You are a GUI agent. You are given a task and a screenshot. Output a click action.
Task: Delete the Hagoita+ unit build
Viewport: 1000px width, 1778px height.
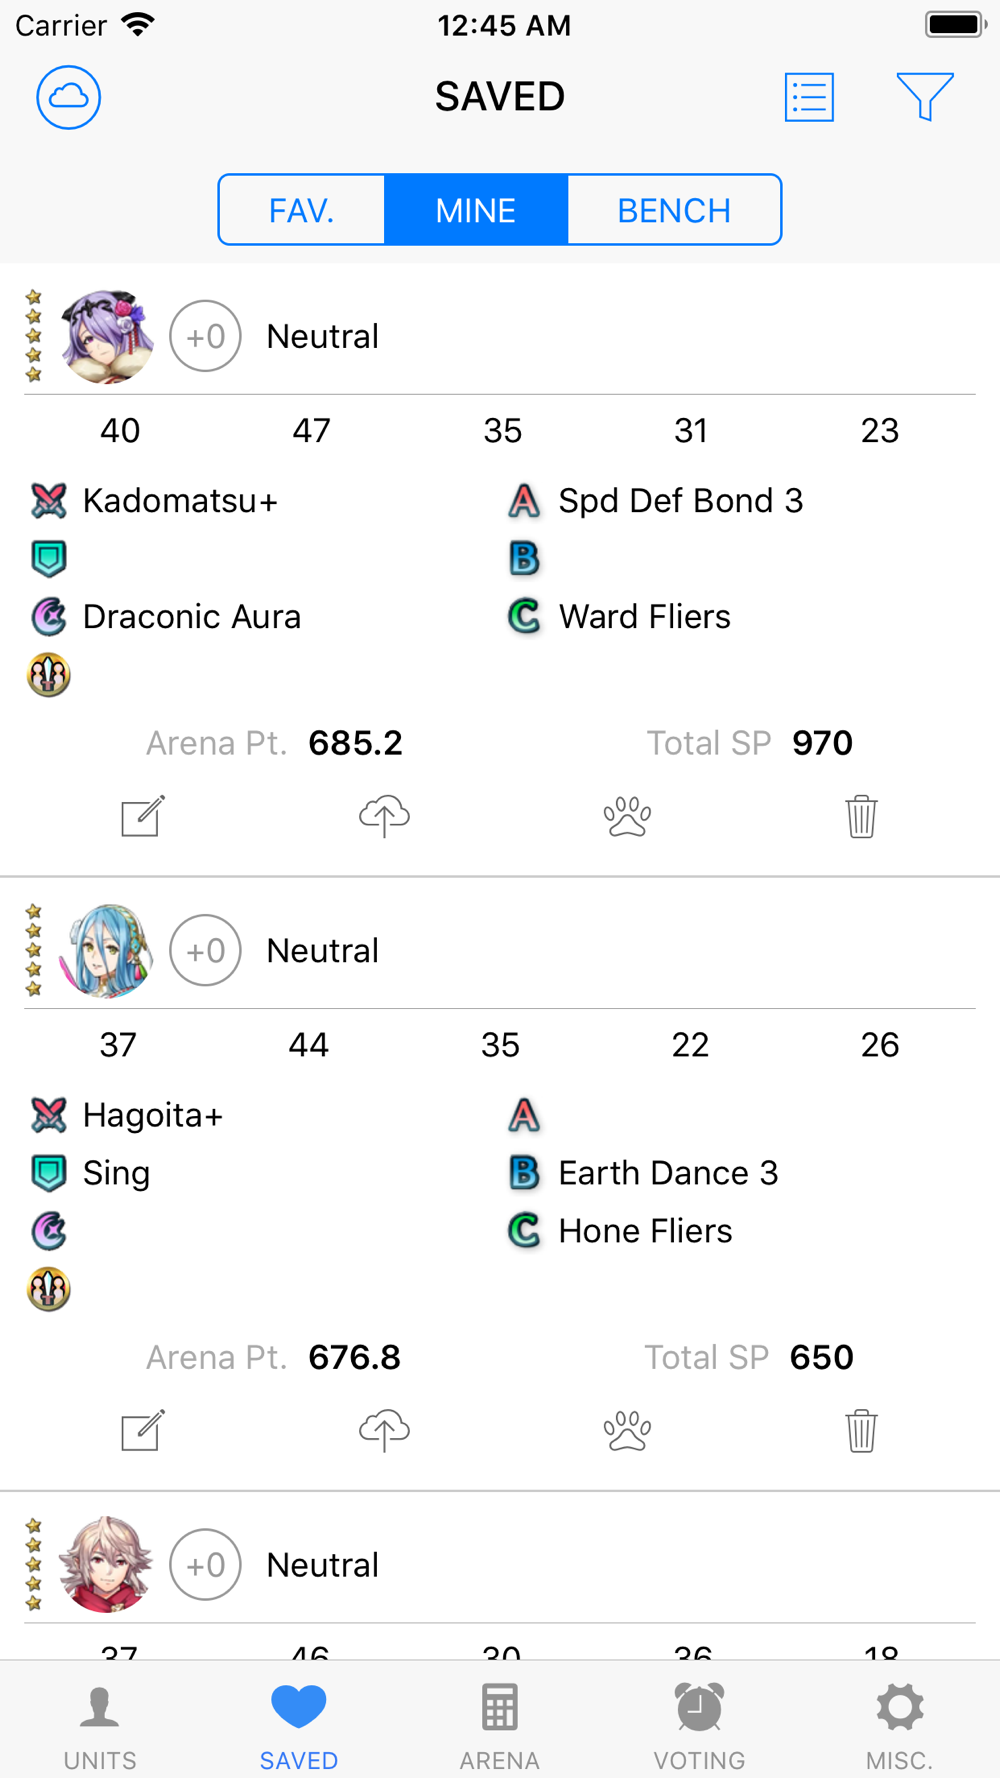(x=861, y=1430)
